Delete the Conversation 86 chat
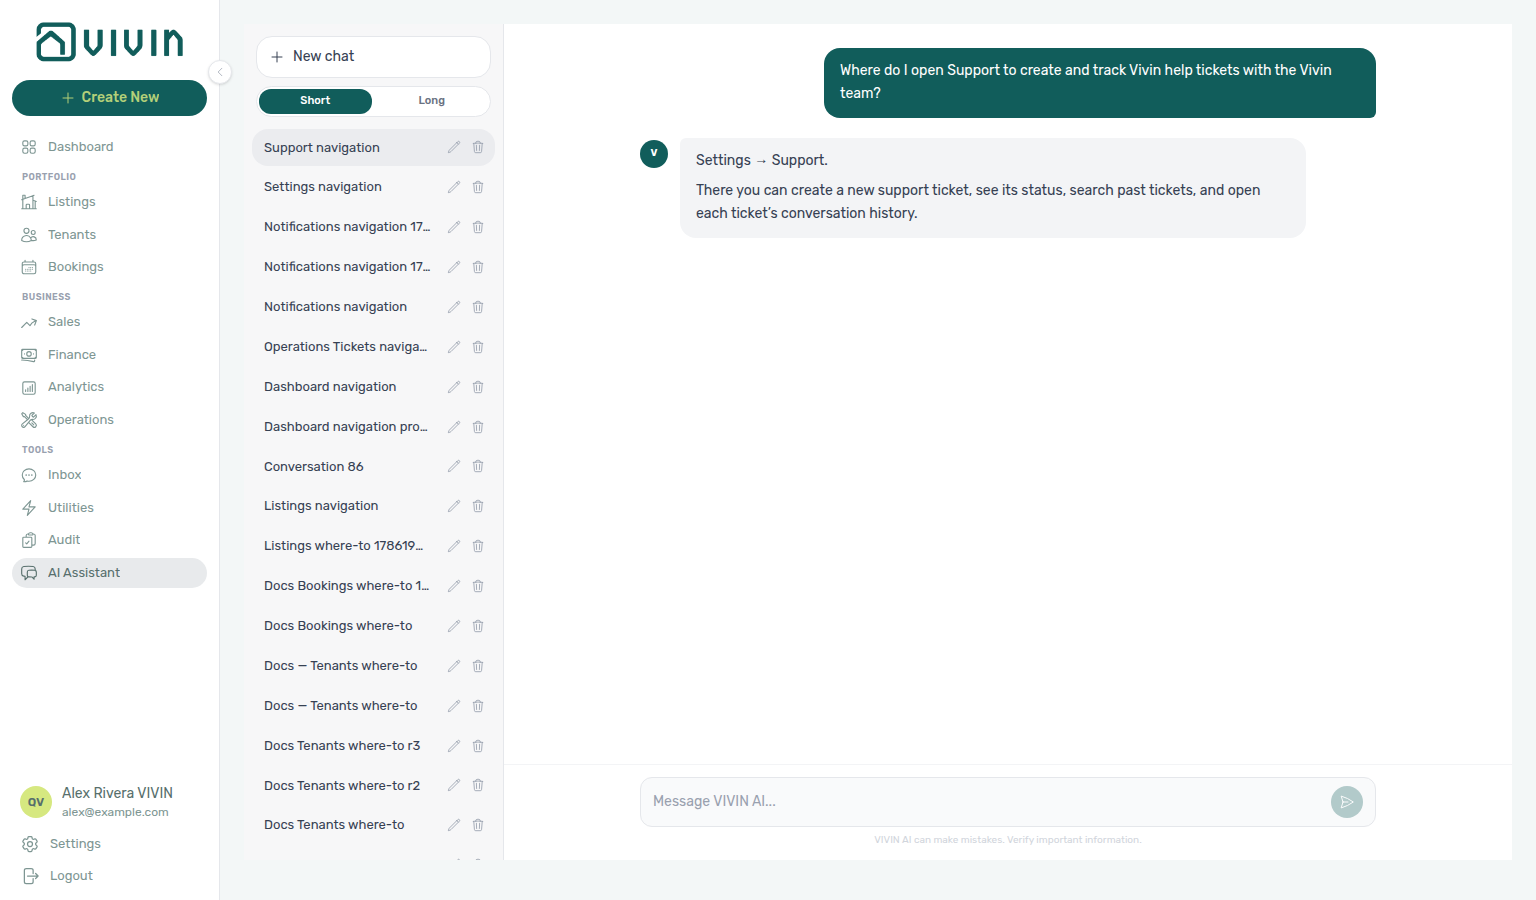This screenshot has width=1536, height=900. pyautogui.click(x=478, y=466)
